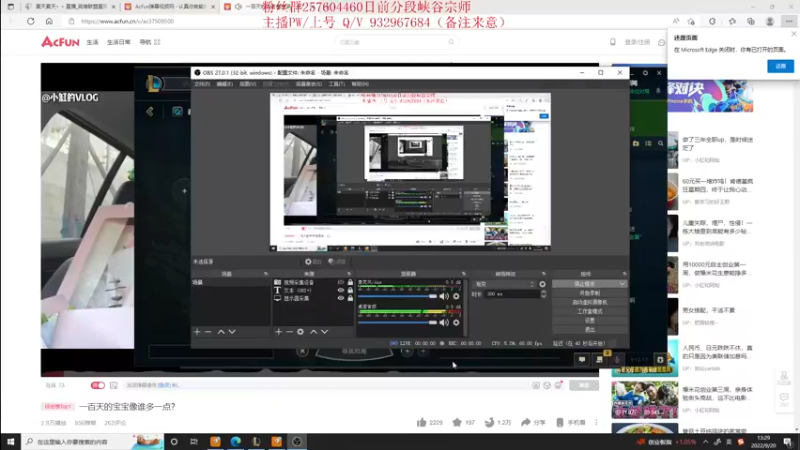Remove the selected scene with the minus icon
The height and width of the screenshot is (450, 800).
pos(208,332)
